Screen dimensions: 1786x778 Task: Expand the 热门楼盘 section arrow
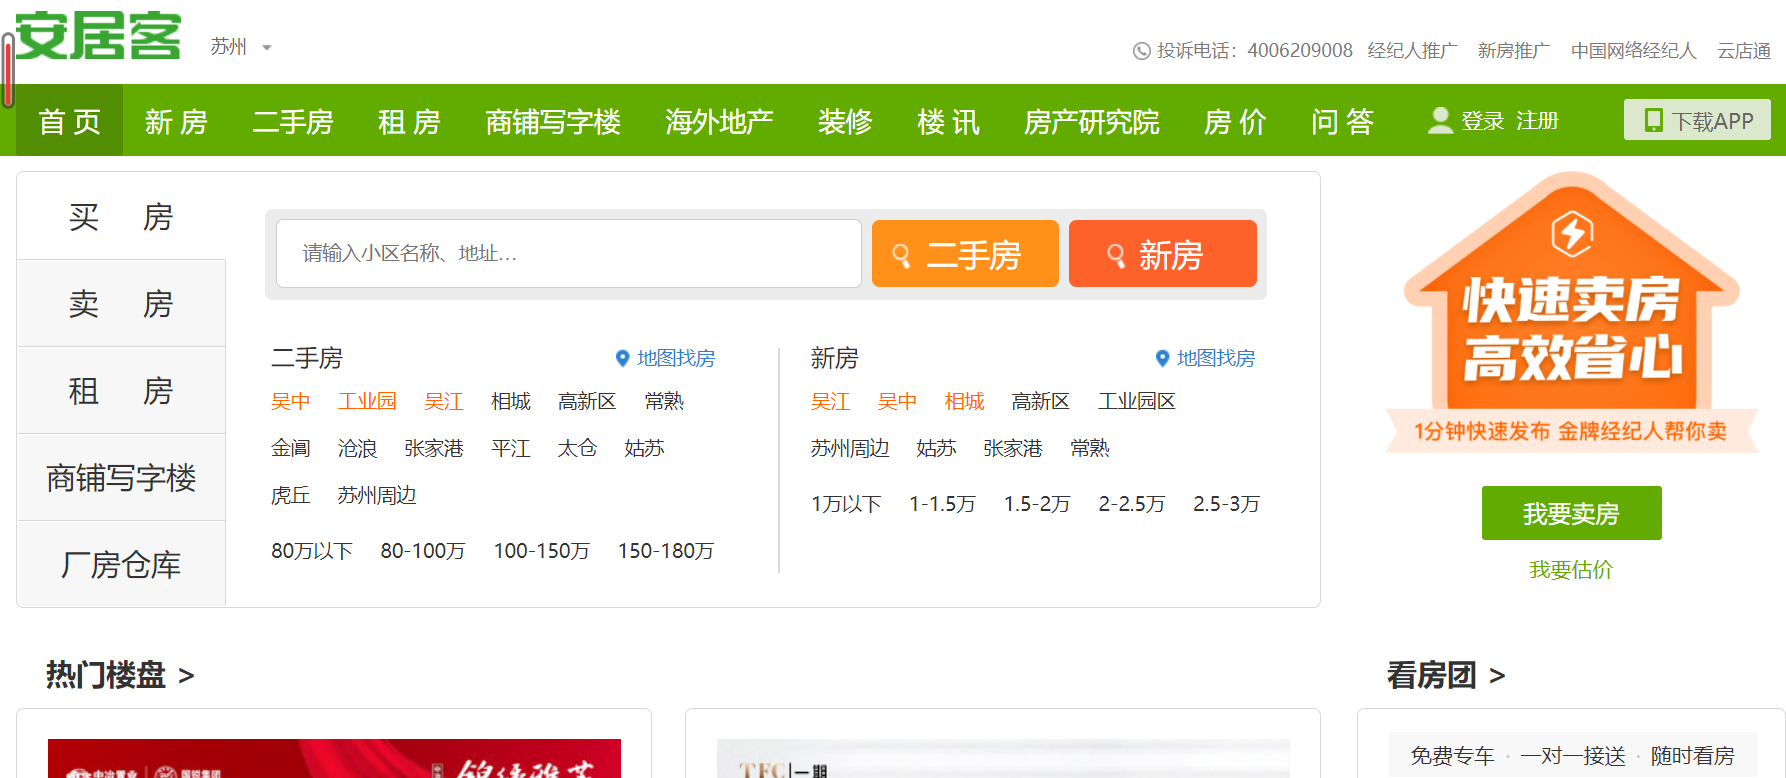tap(186, 676)
